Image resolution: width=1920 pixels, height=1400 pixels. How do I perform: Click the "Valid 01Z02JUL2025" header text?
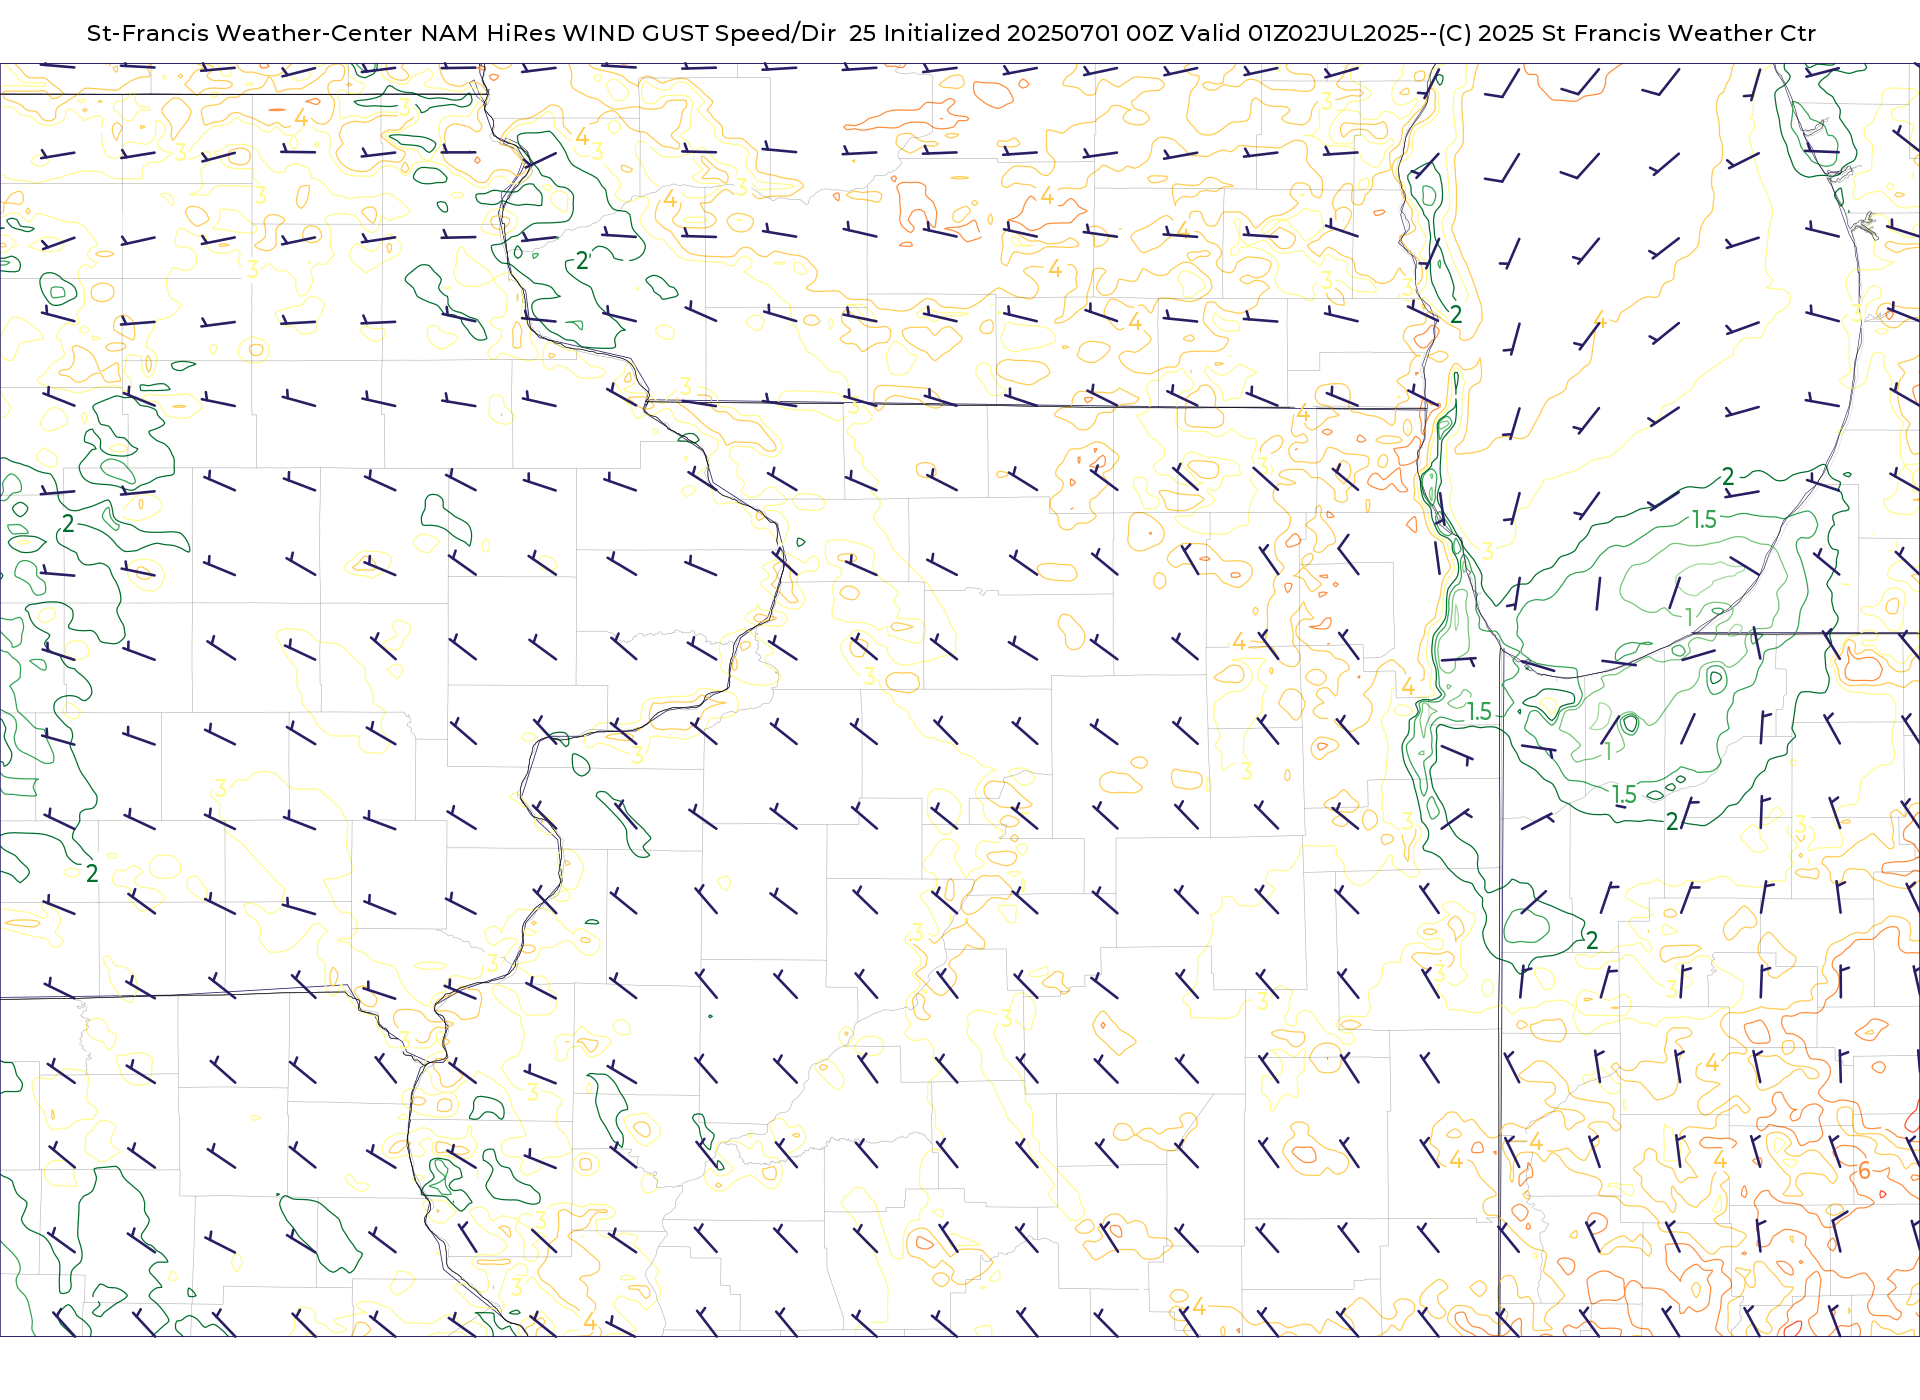(x=1300, y=33)
